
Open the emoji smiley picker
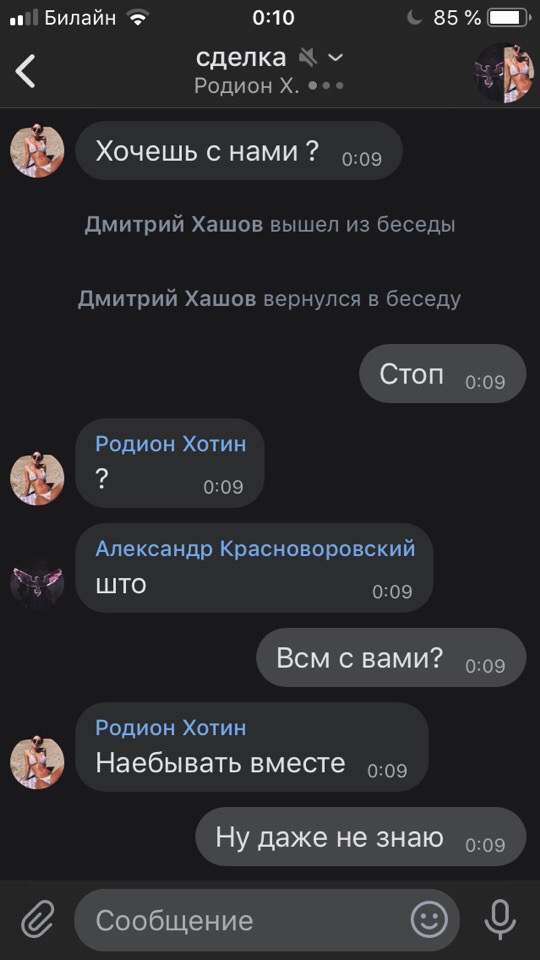pos(429,920)
